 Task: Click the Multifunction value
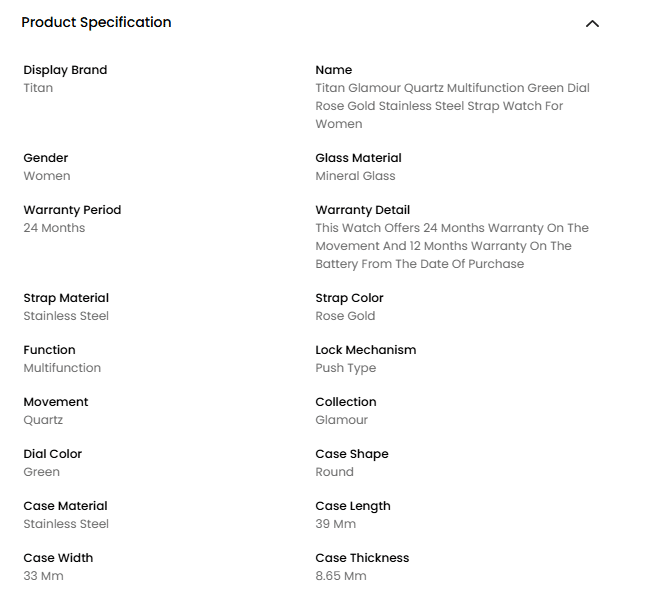(62, 368)
